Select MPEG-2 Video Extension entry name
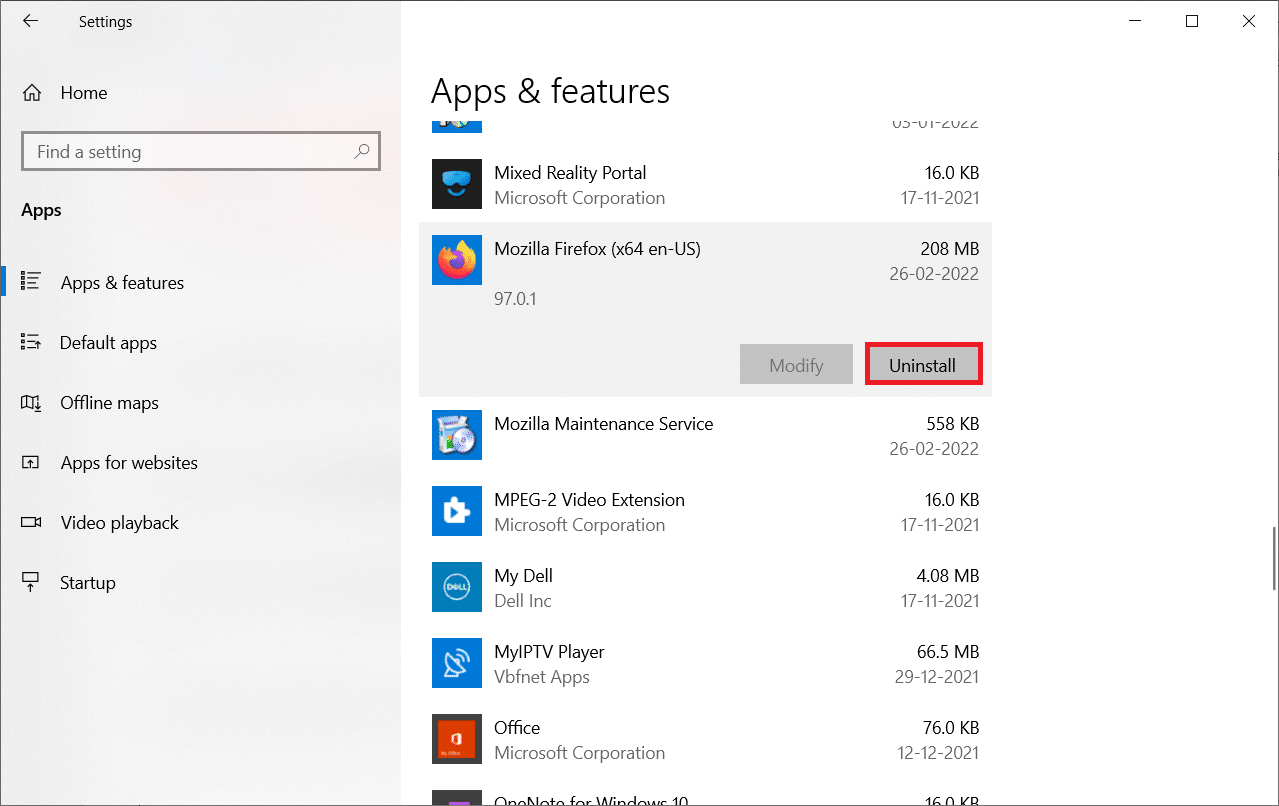 click(589, 500)
